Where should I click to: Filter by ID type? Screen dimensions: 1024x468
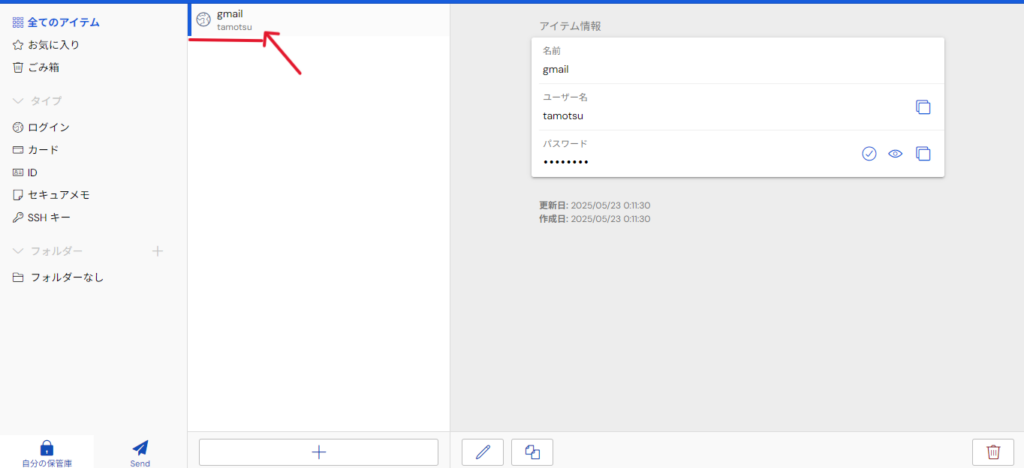[25, 173]
